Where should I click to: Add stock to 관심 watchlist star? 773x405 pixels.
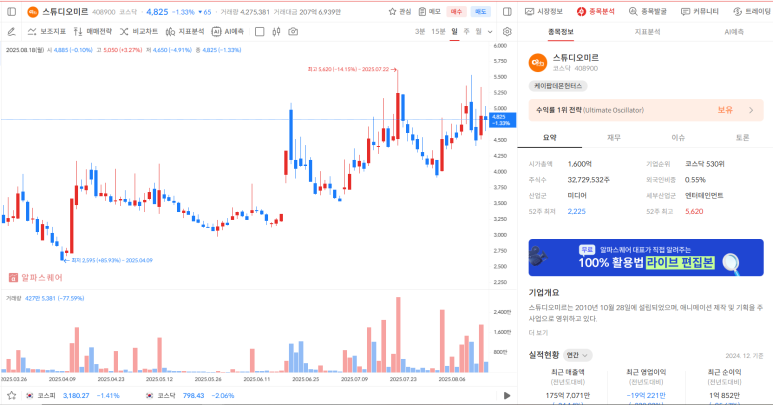400,12
